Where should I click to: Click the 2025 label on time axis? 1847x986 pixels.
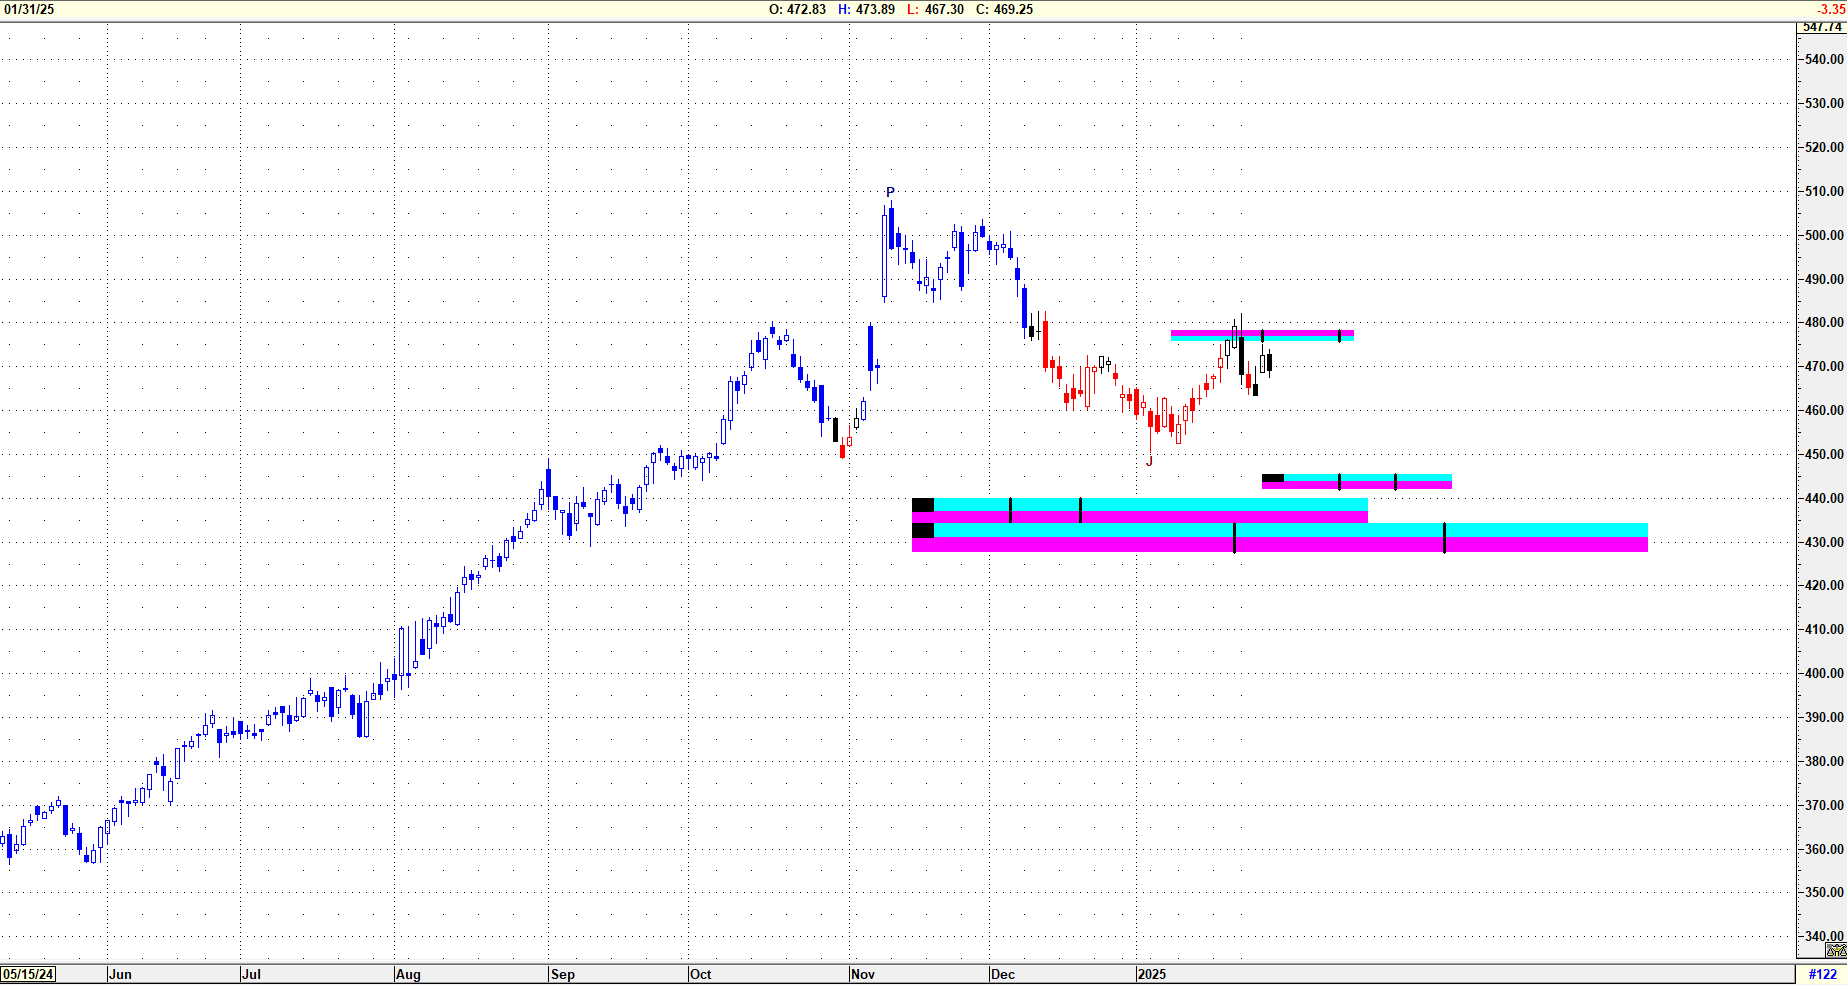[x=1152, y=974]
